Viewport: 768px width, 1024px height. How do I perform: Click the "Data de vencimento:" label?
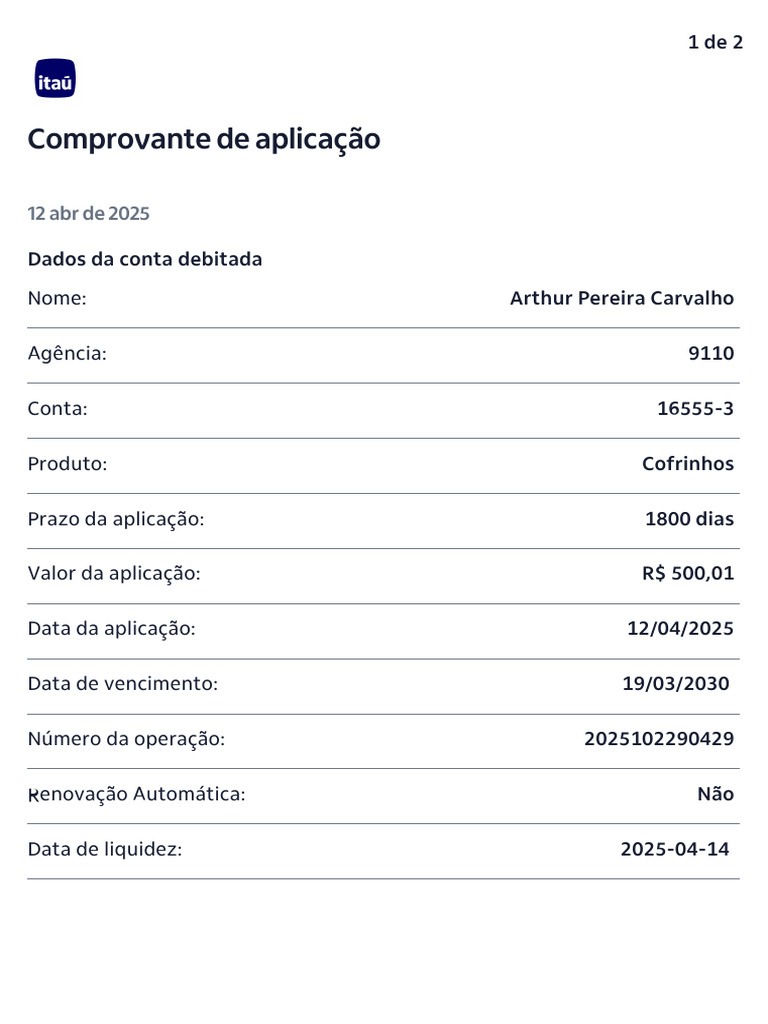[123, 684]
